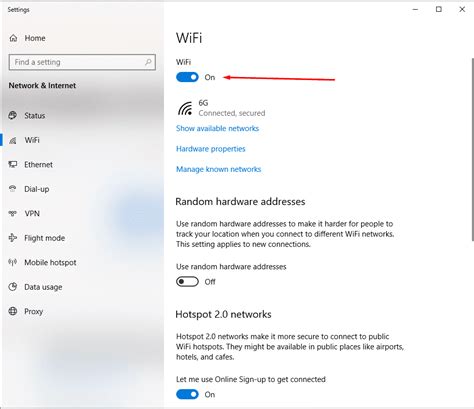
Task: Open VPN settings page
Action: (32, 213)
